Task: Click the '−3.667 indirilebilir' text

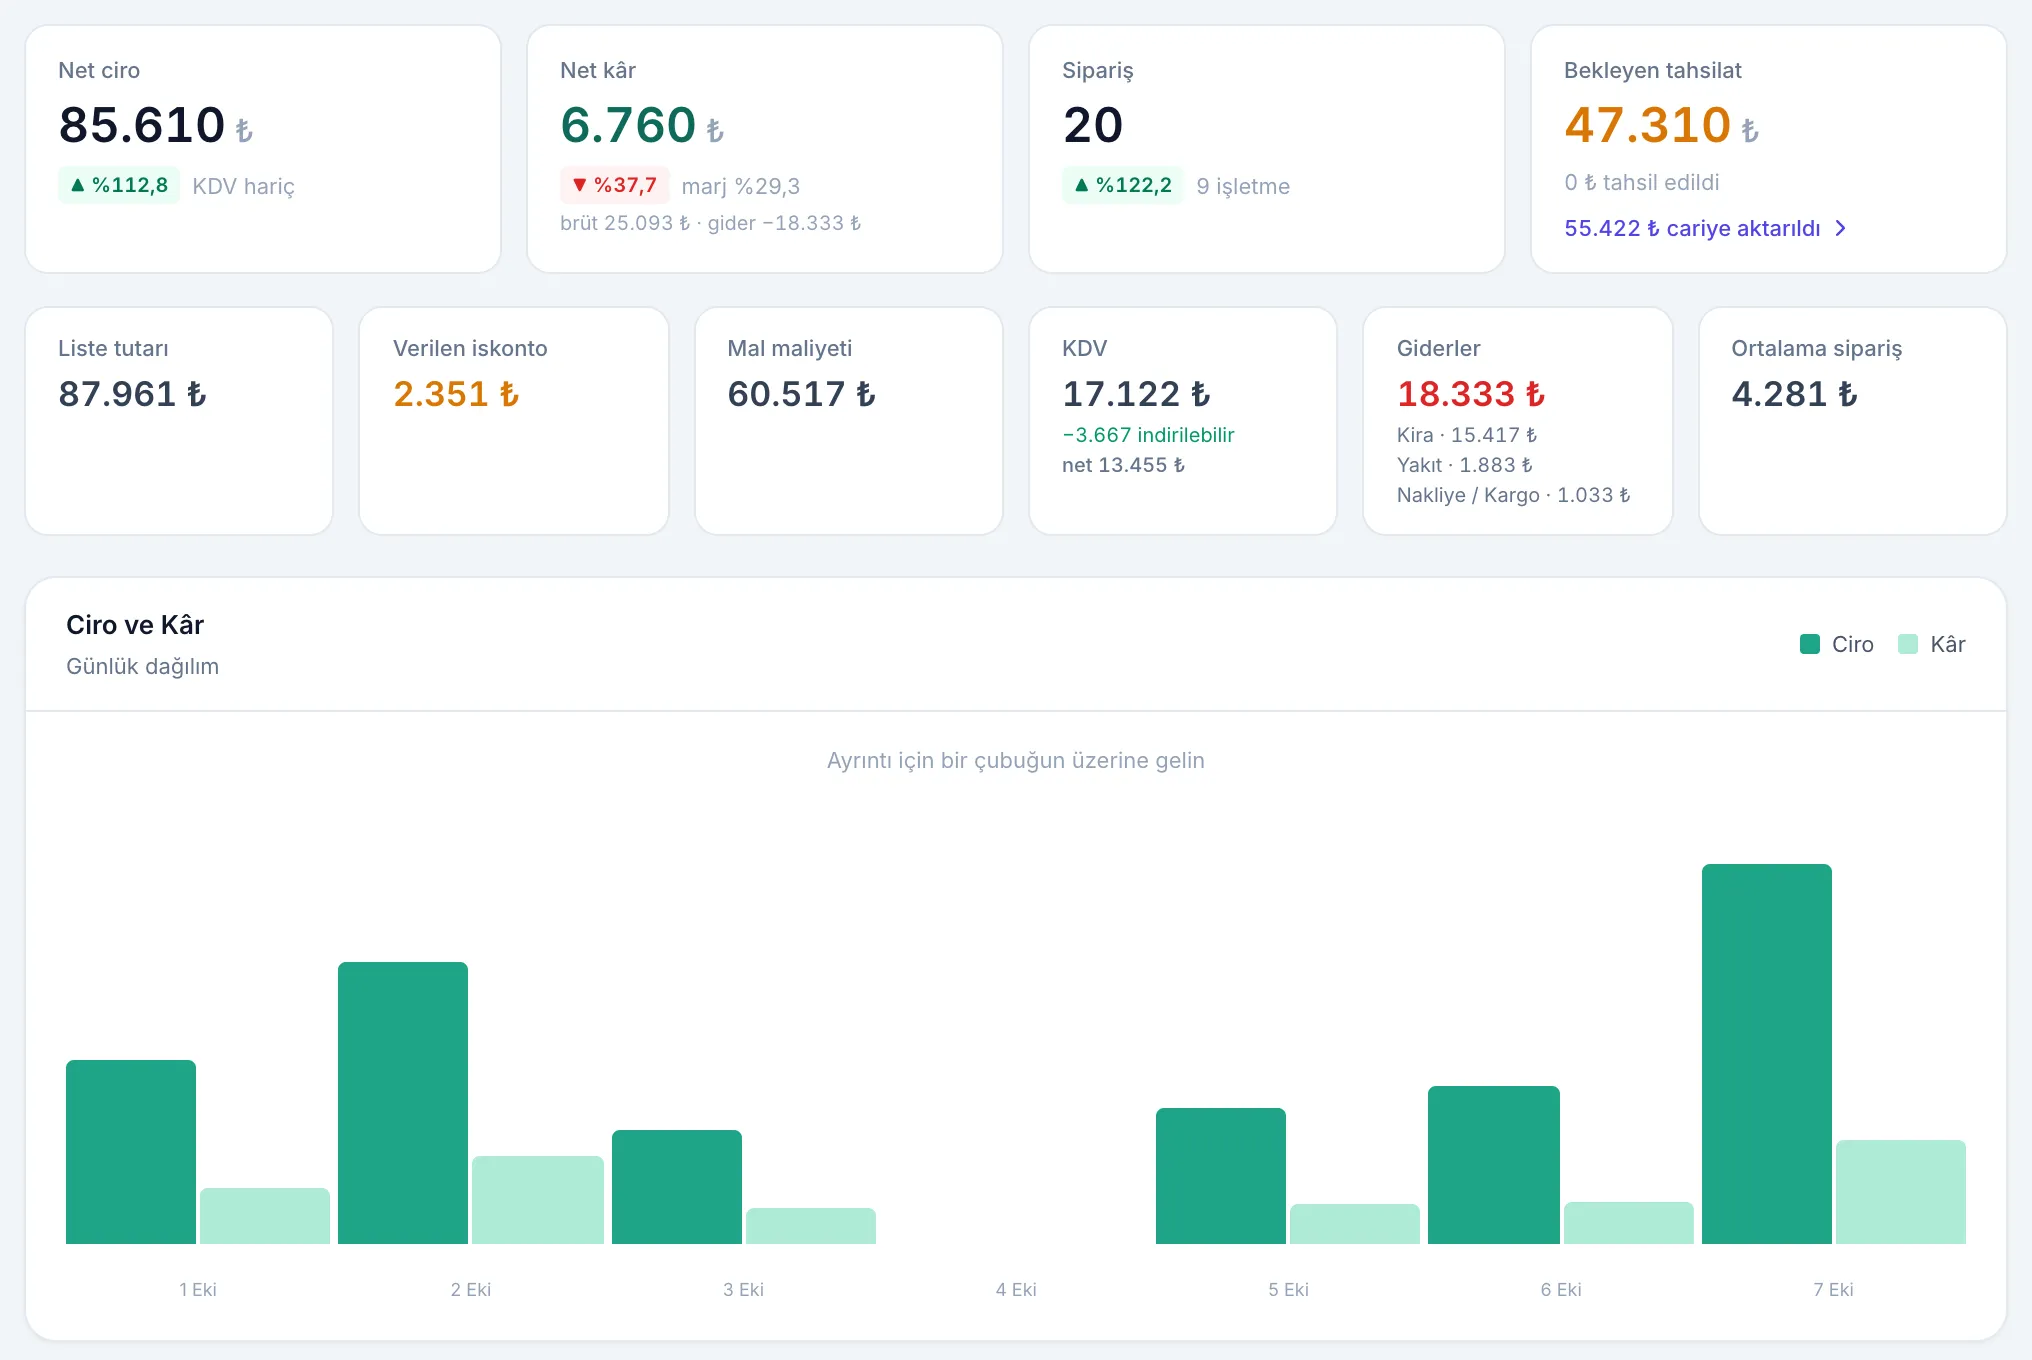Action: [1148, 435]
